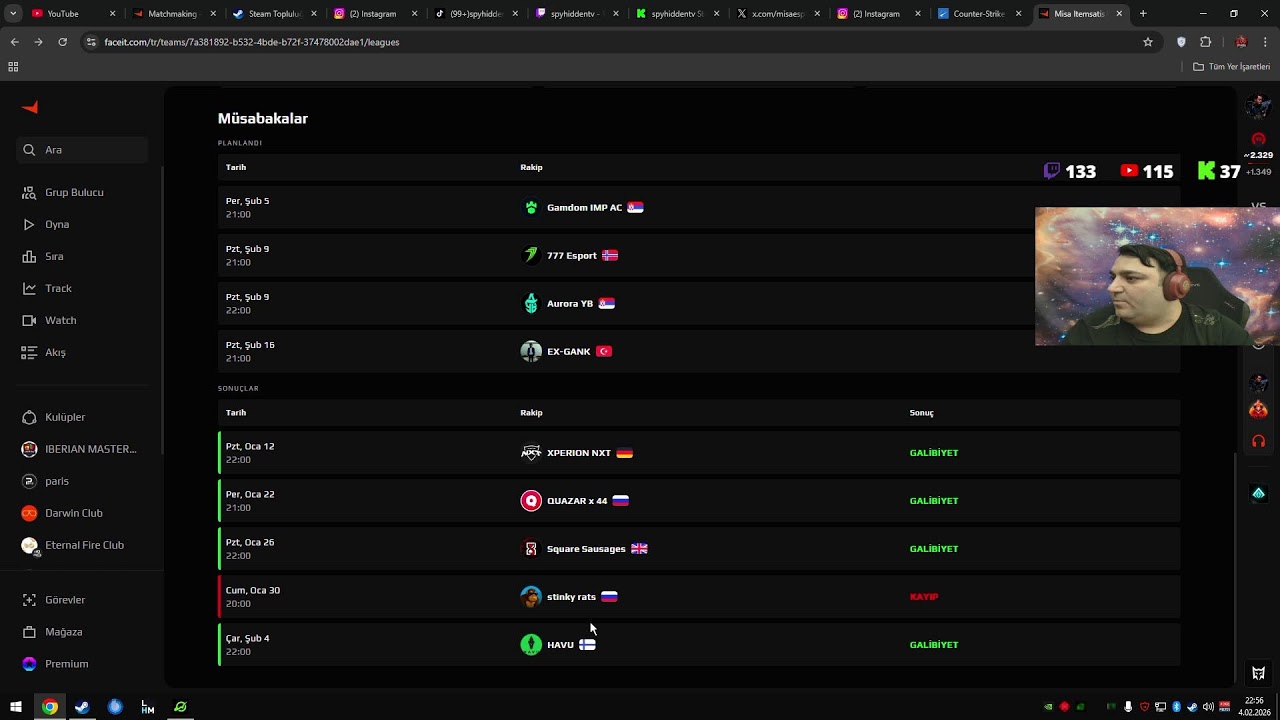Screen dimensions: 1280x720
Task: Open the Tüm Yer İşaretleri bookmarks folder
Action: 1232,67
